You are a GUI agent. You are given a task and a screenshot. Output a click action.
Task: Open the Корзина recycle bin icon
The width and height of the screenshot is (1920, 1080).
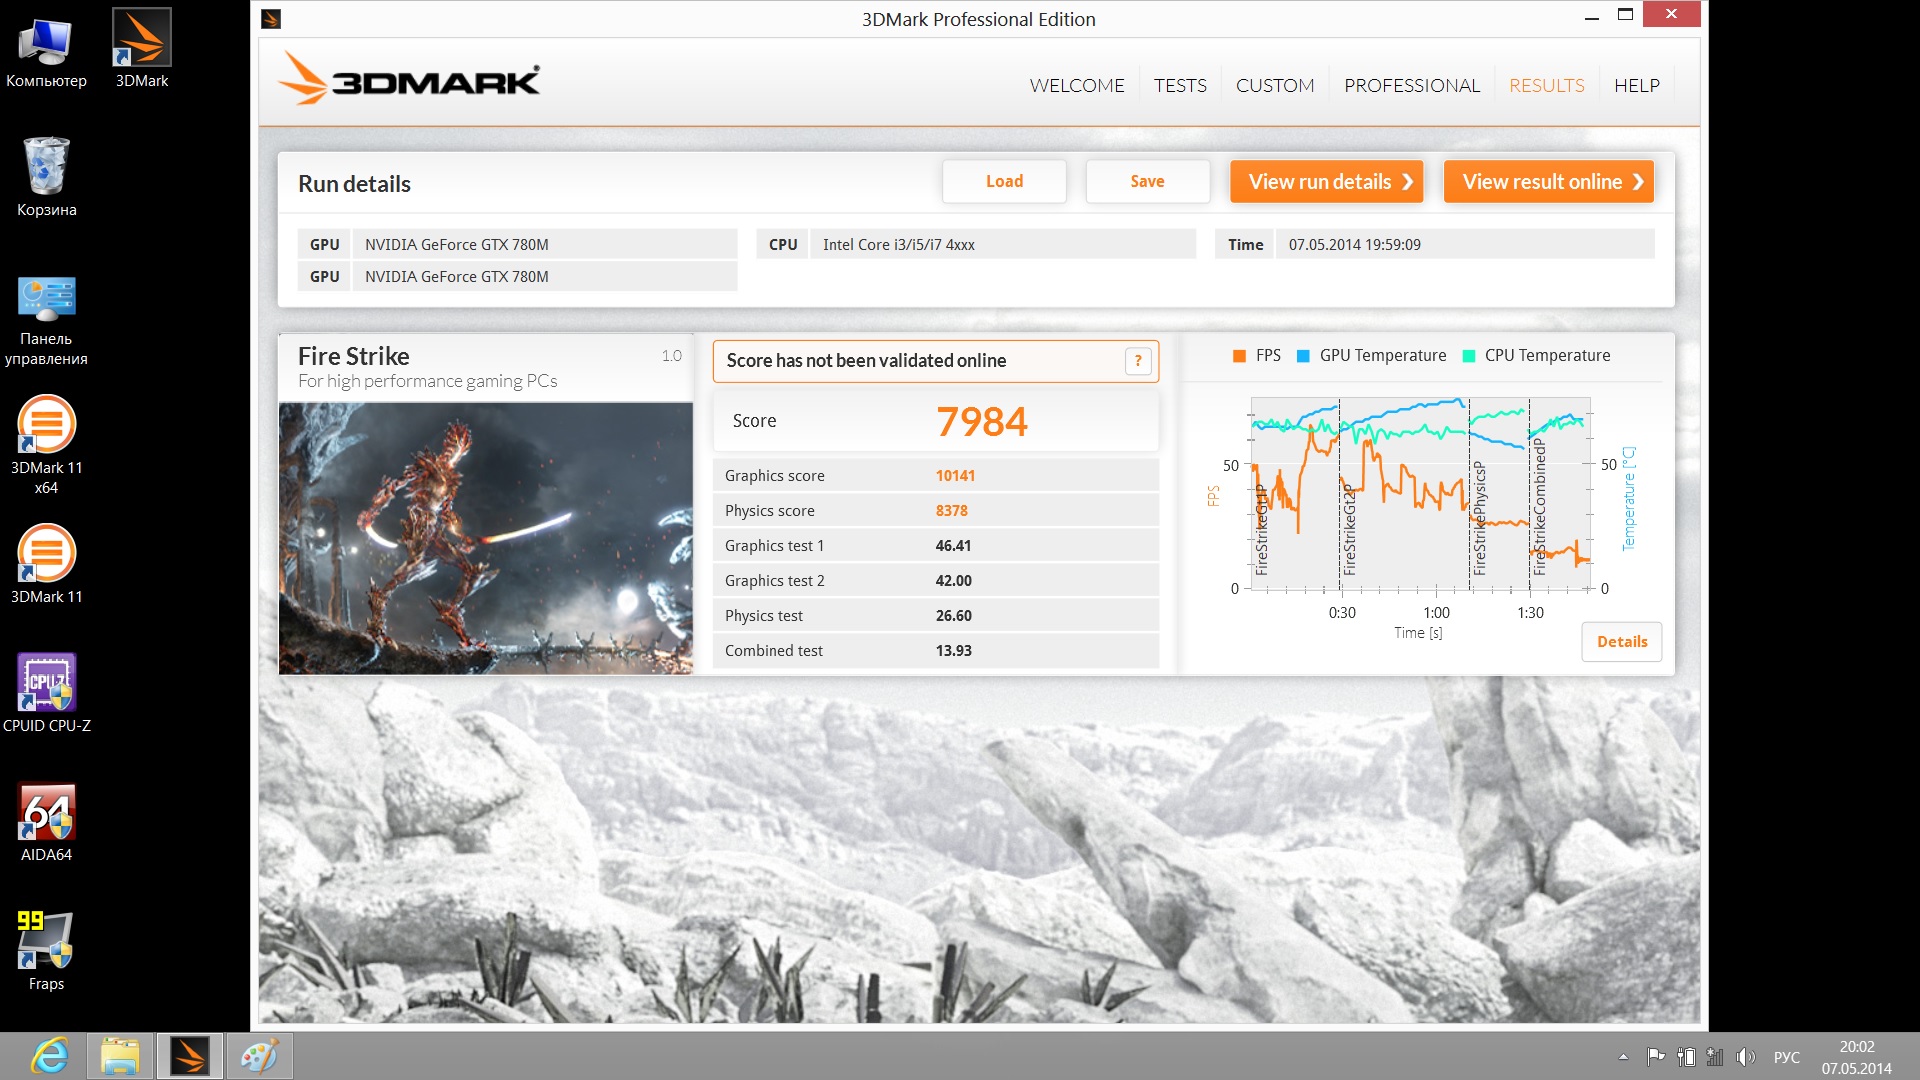[46, 177]
